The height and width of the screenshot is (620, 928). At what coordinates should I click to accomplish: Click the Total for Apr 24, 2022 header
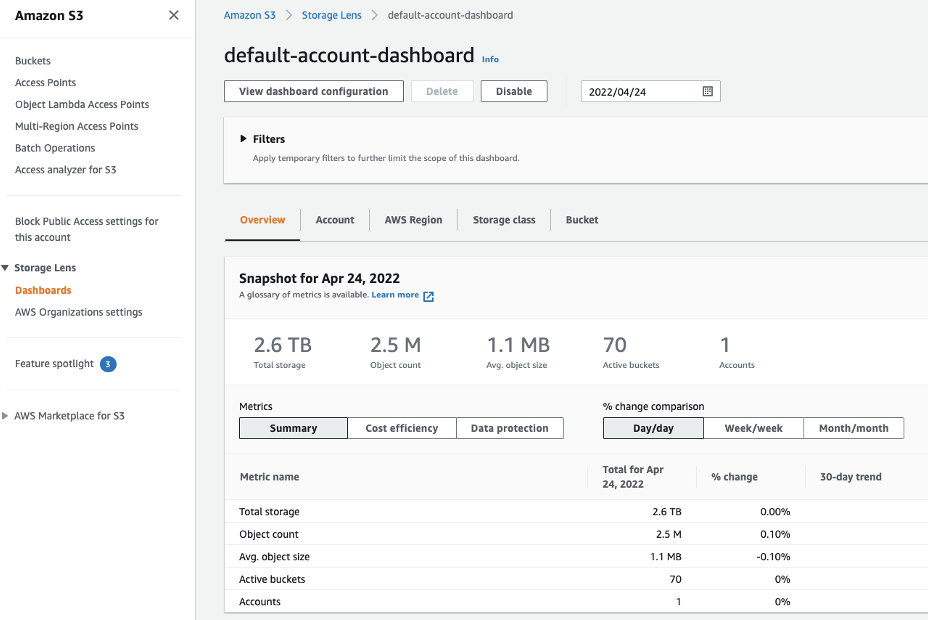pos(633,477)
